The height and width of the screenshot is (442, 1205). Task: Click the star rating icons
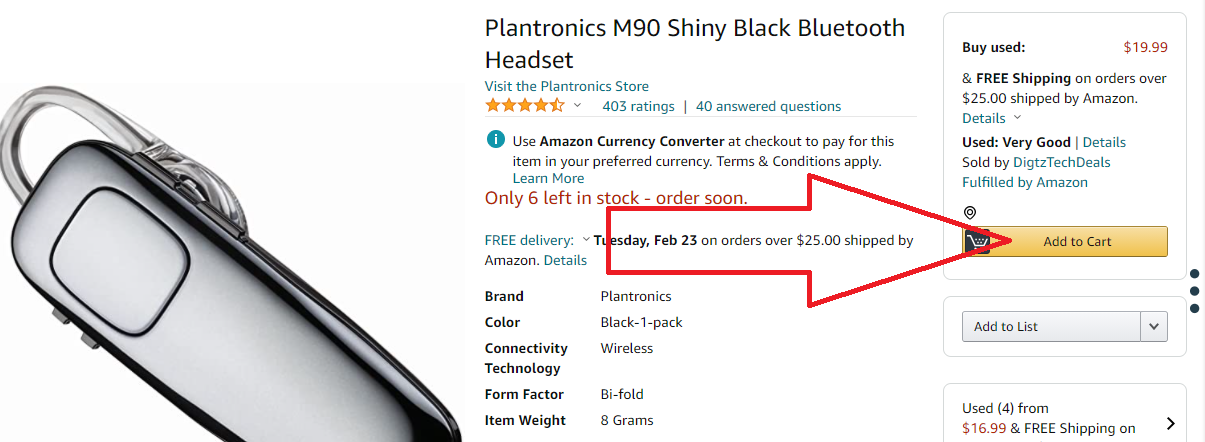(524, 106)
